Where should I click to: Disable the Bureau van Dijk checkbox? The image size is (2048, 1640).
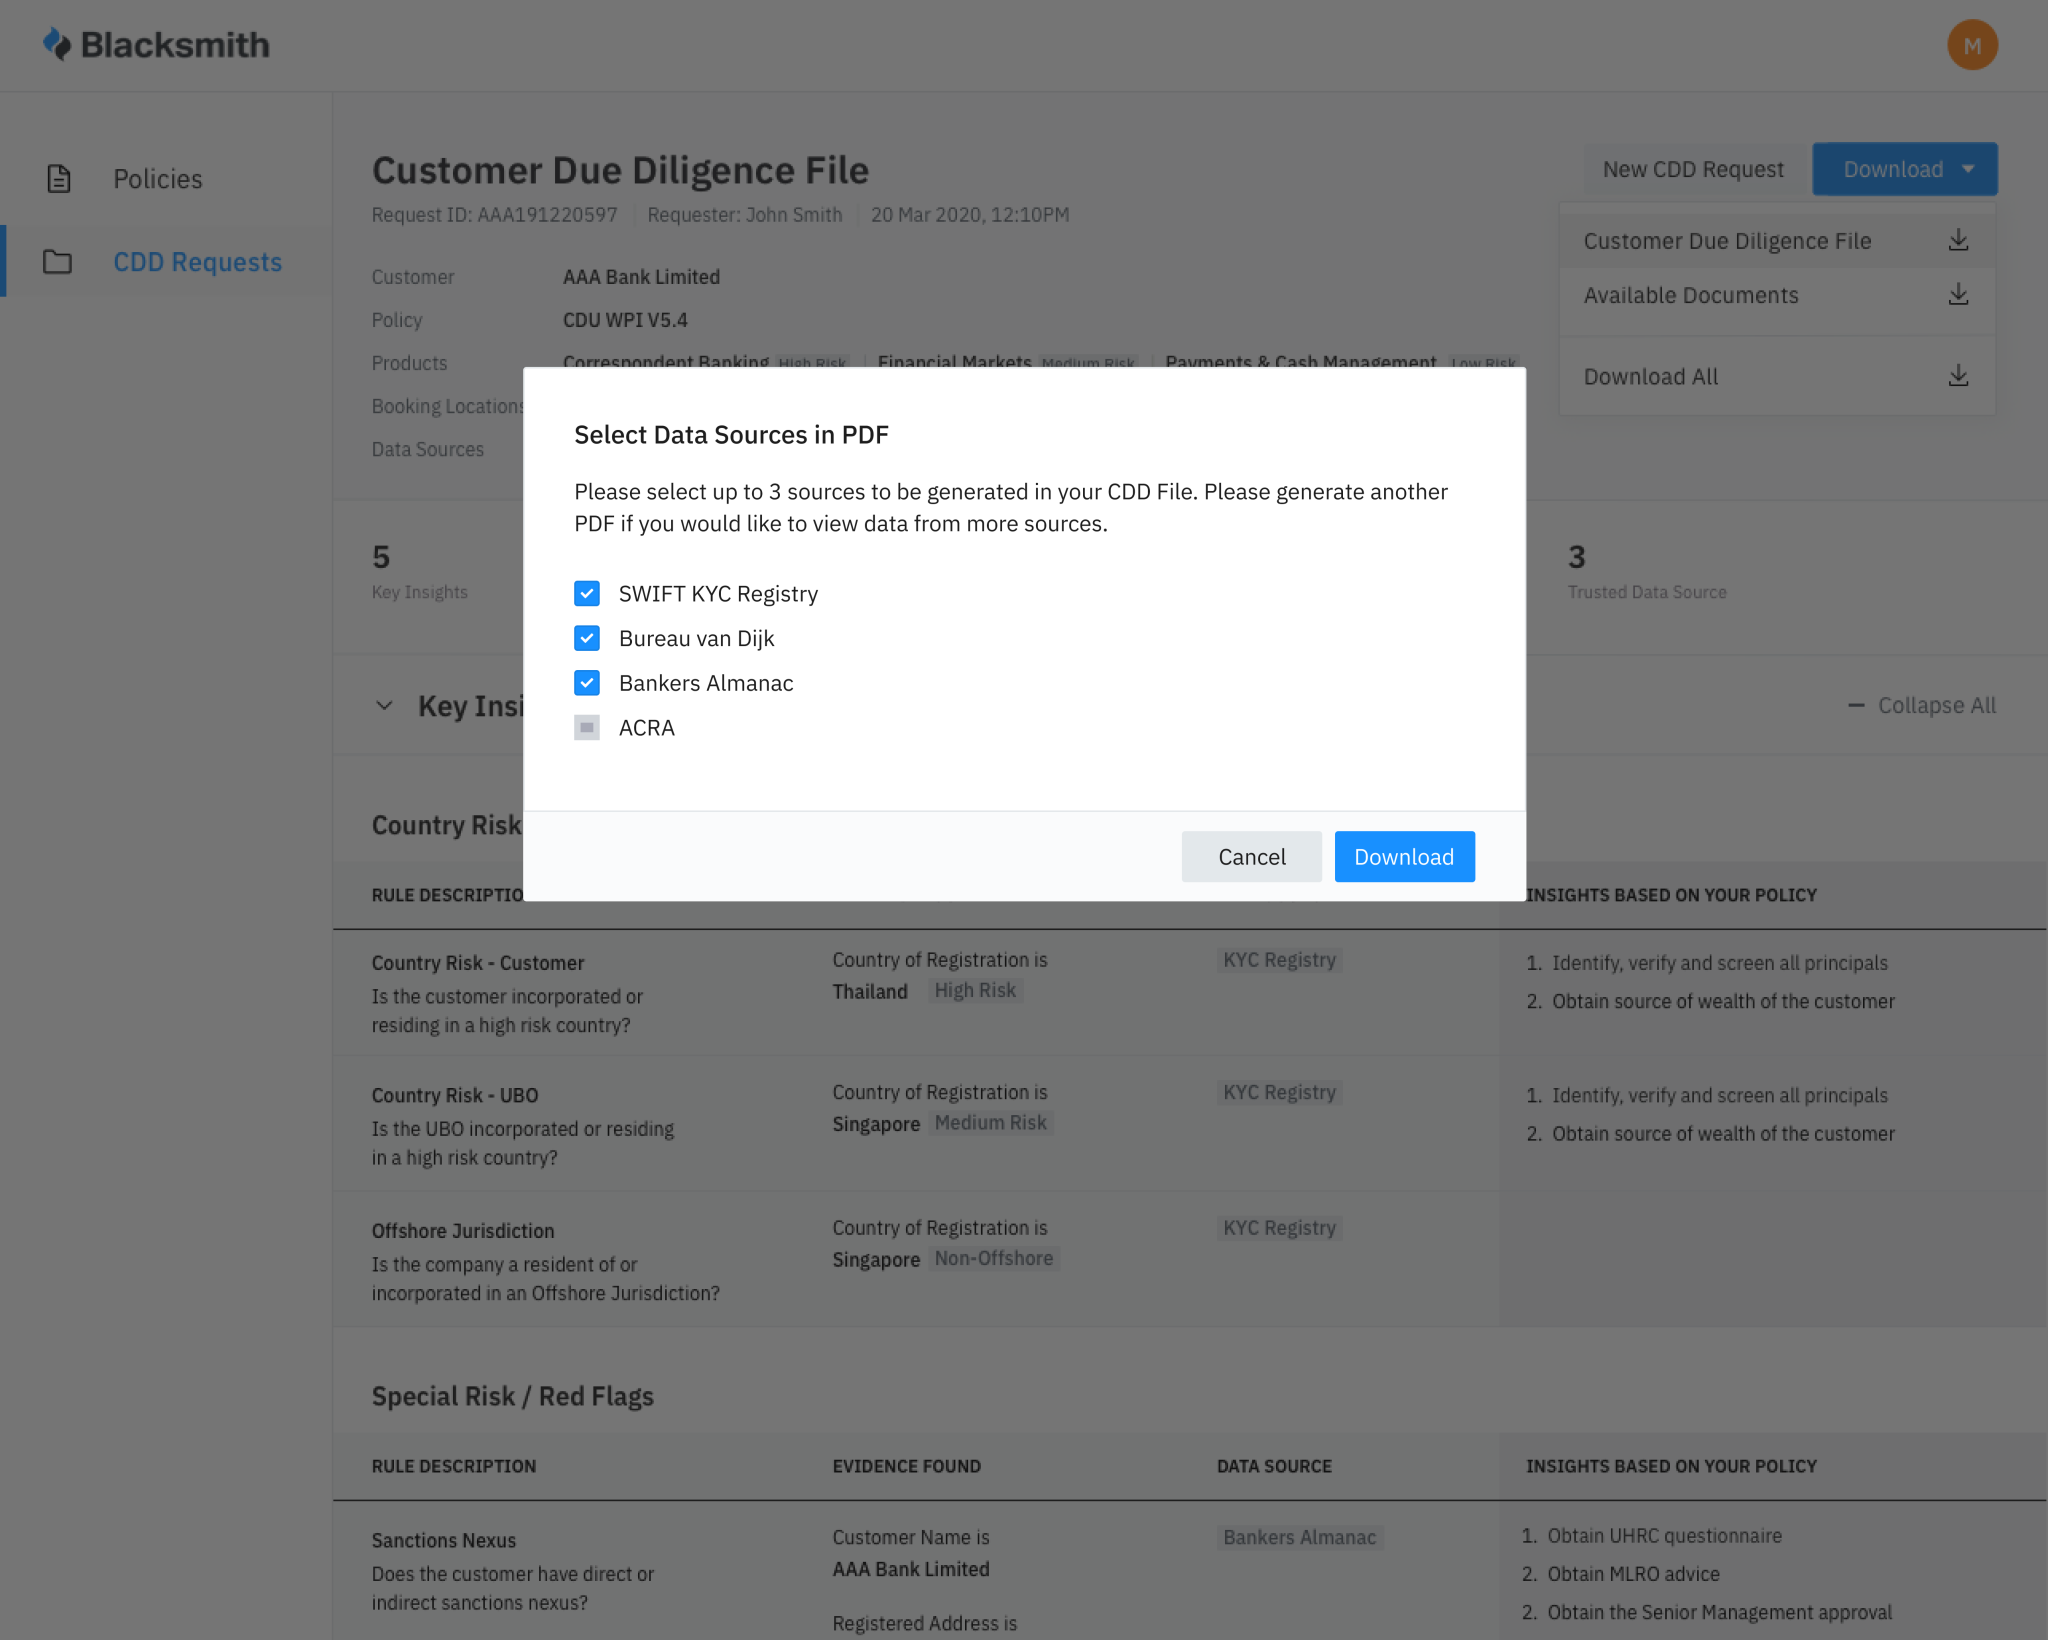pyautogui.click(x=587, y=638)
